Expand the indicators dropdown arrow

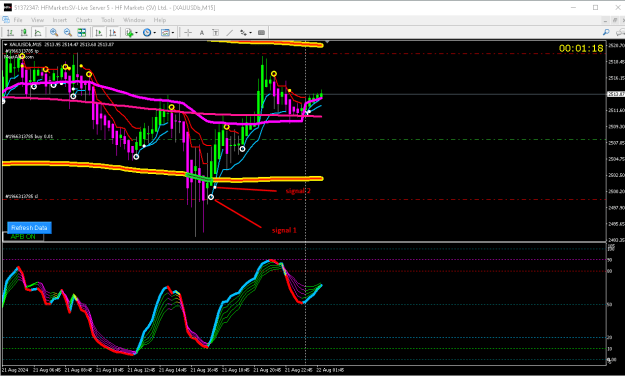click(x=136, y=33)
